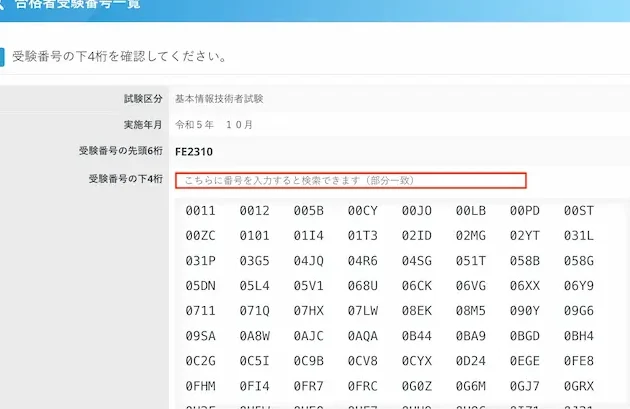Select exam number 0101
Viewport: 630px width, 409px height.
[x=254, y=236]
